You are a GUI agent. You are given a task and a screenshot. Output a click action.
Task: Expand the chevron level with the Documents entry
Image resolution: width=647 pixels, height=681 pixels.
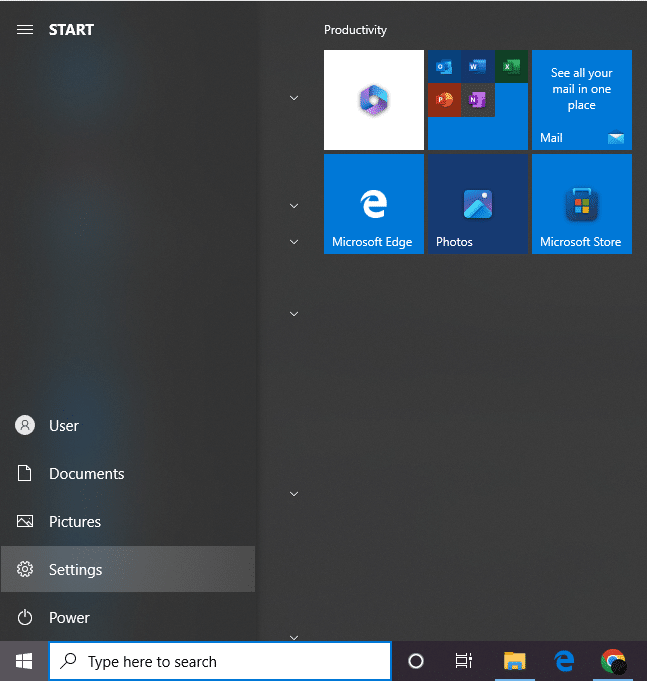click(x=294, y=494)
